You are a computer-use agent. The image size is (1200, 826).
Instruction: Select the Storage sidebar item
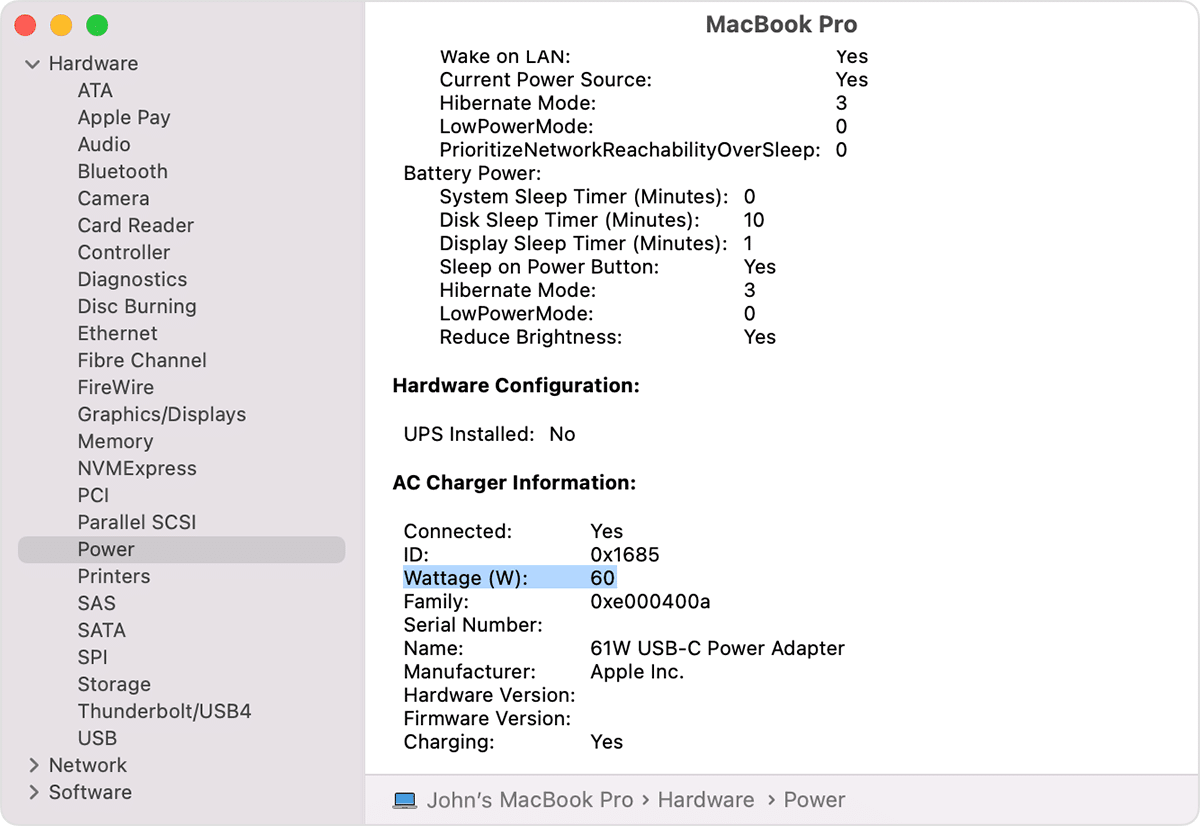pyautogui.click(x=114, y=685)
